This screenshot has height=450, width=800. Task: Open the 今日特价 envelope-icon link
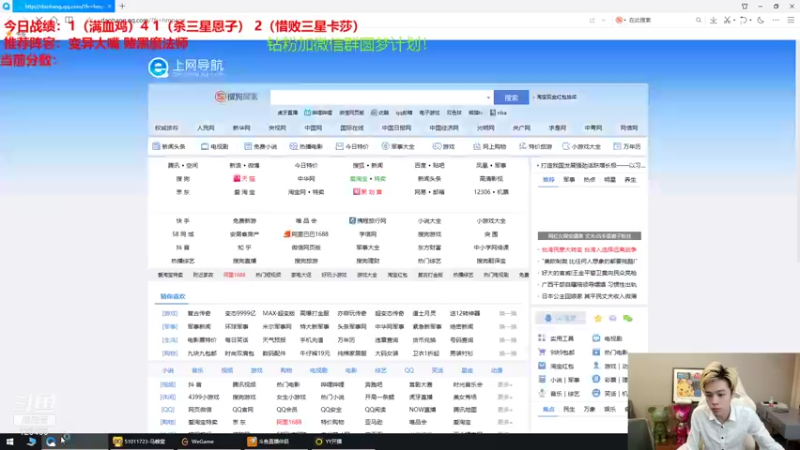(352, 146)
